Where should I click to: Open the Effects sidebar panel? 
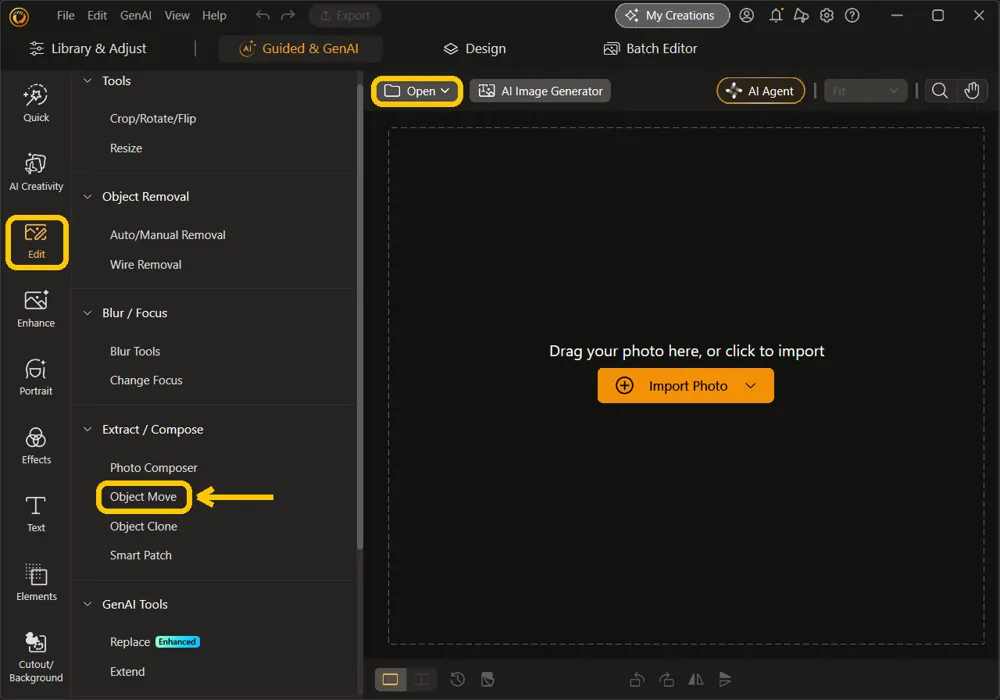(x=36, y=446)
